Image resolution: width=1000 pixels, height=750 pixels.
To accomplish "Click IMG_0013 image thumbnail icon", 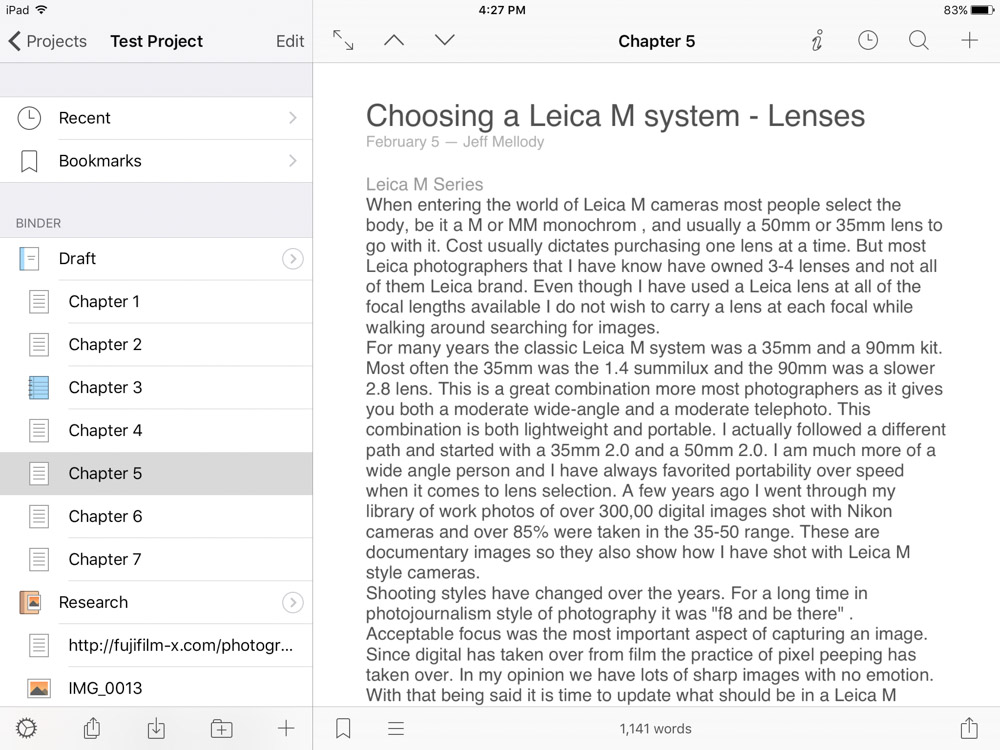I will [39, 688].
